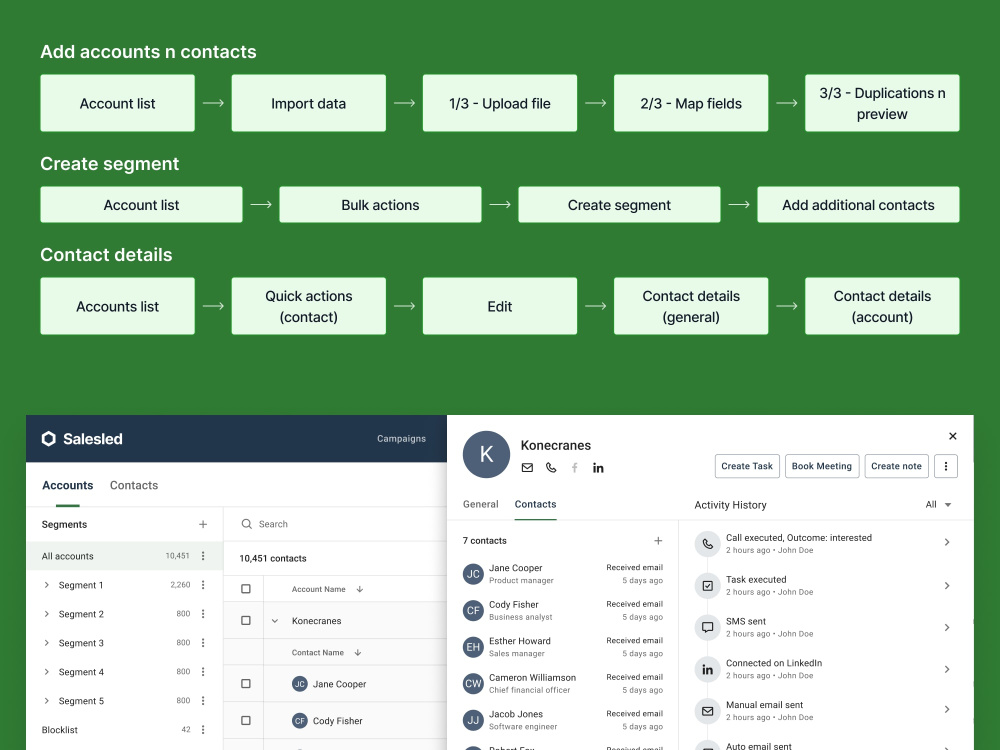Switch to the Accounts tab
Viewport: 1000px width, 750px height.
click(x=68, y=485)
